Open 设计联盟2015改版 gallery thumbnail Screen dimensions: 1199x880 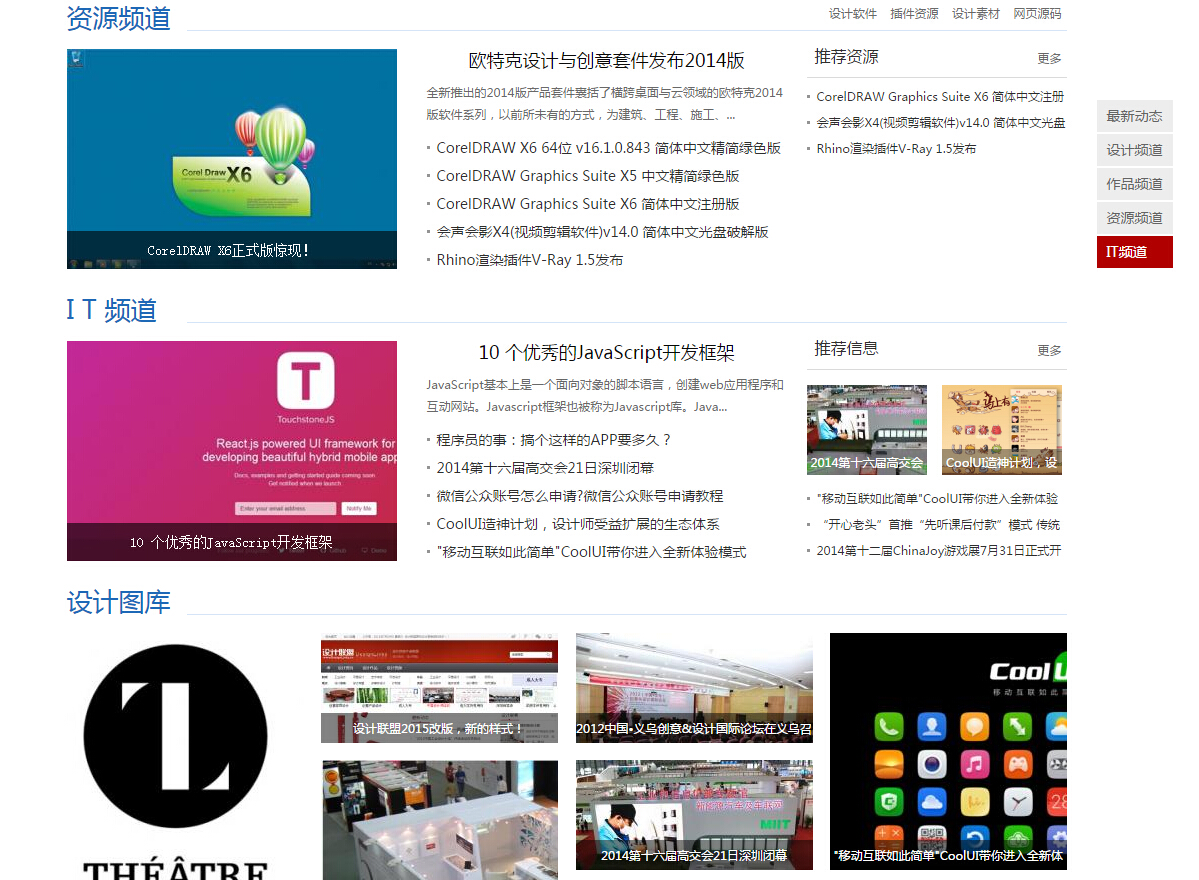tap(439, 688)
